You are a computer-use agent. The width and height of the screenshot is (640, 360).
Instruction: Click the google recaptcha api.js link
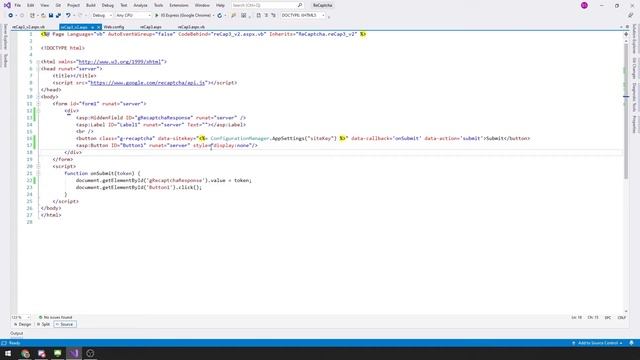point(147,83)
